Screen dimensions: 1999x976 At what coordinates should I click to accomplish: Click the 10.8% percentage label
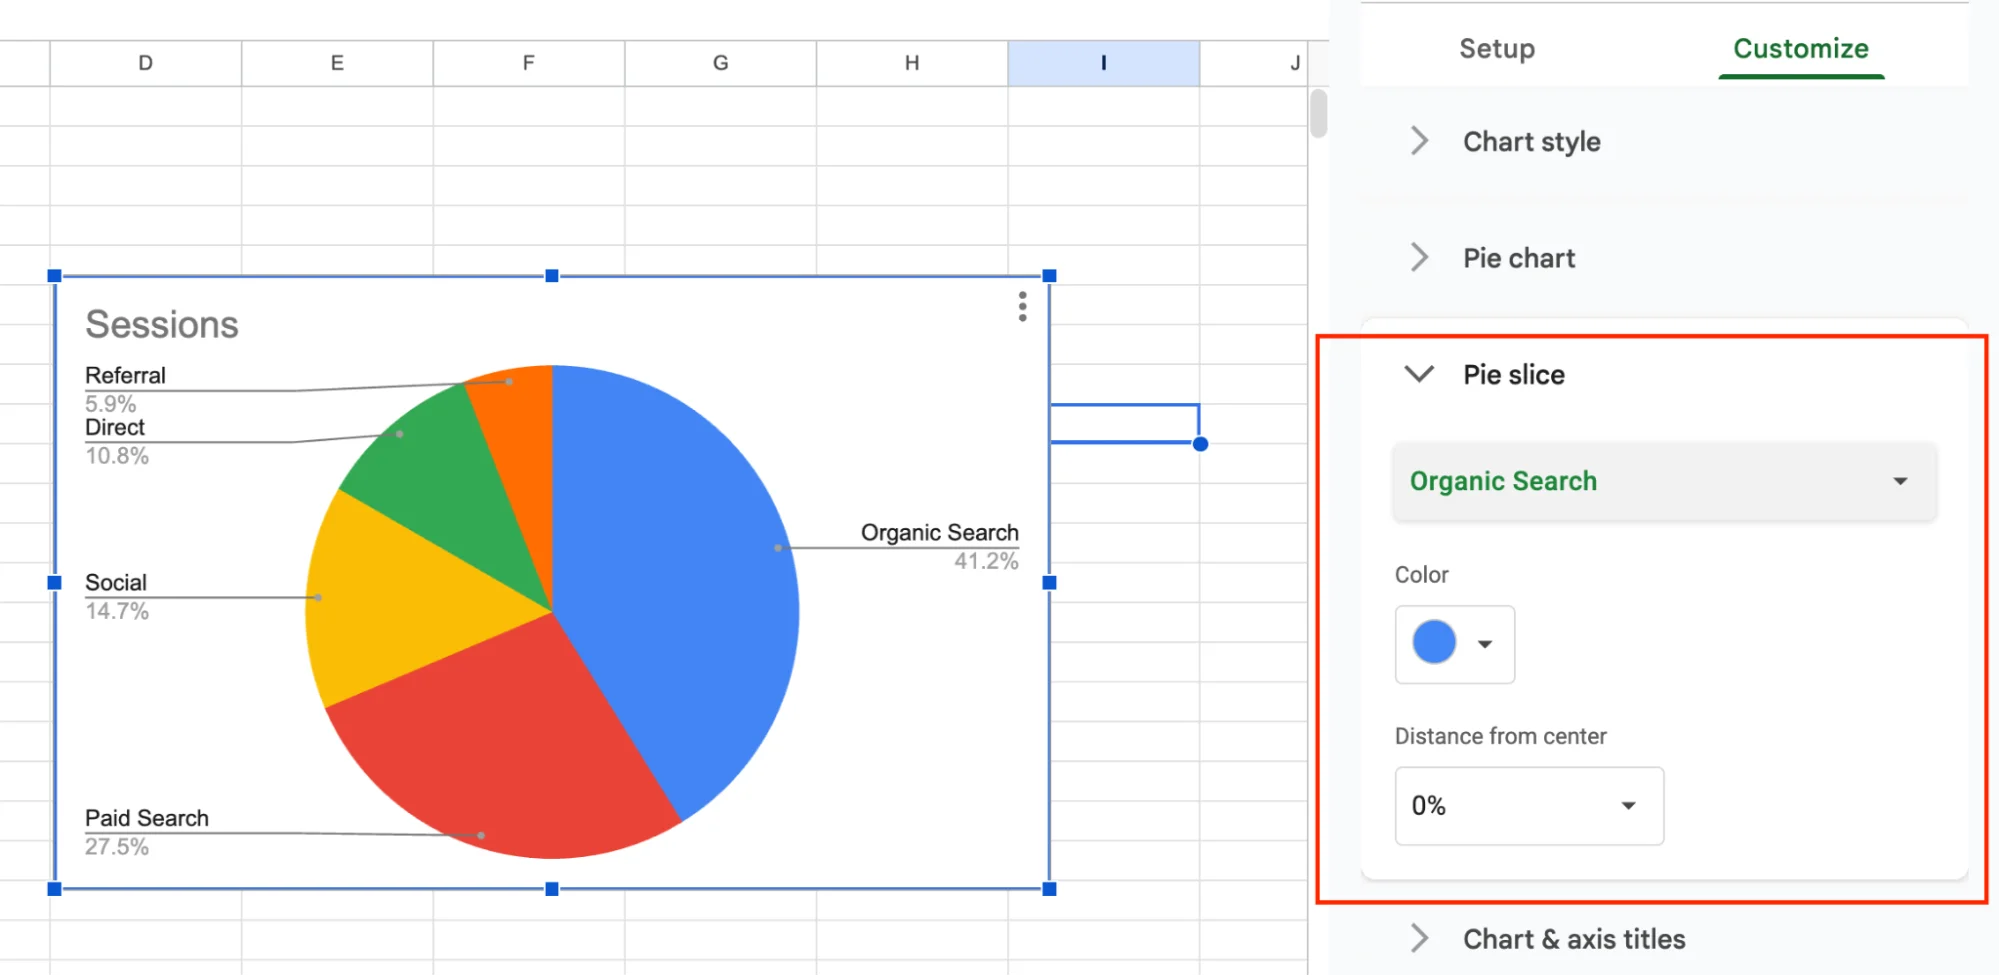tap(117, 456)
